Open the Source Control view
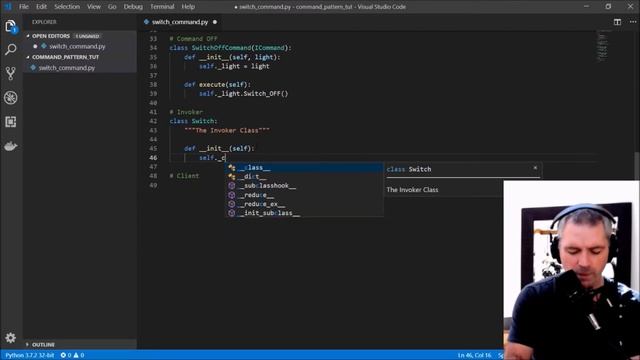 coord(11,73)
